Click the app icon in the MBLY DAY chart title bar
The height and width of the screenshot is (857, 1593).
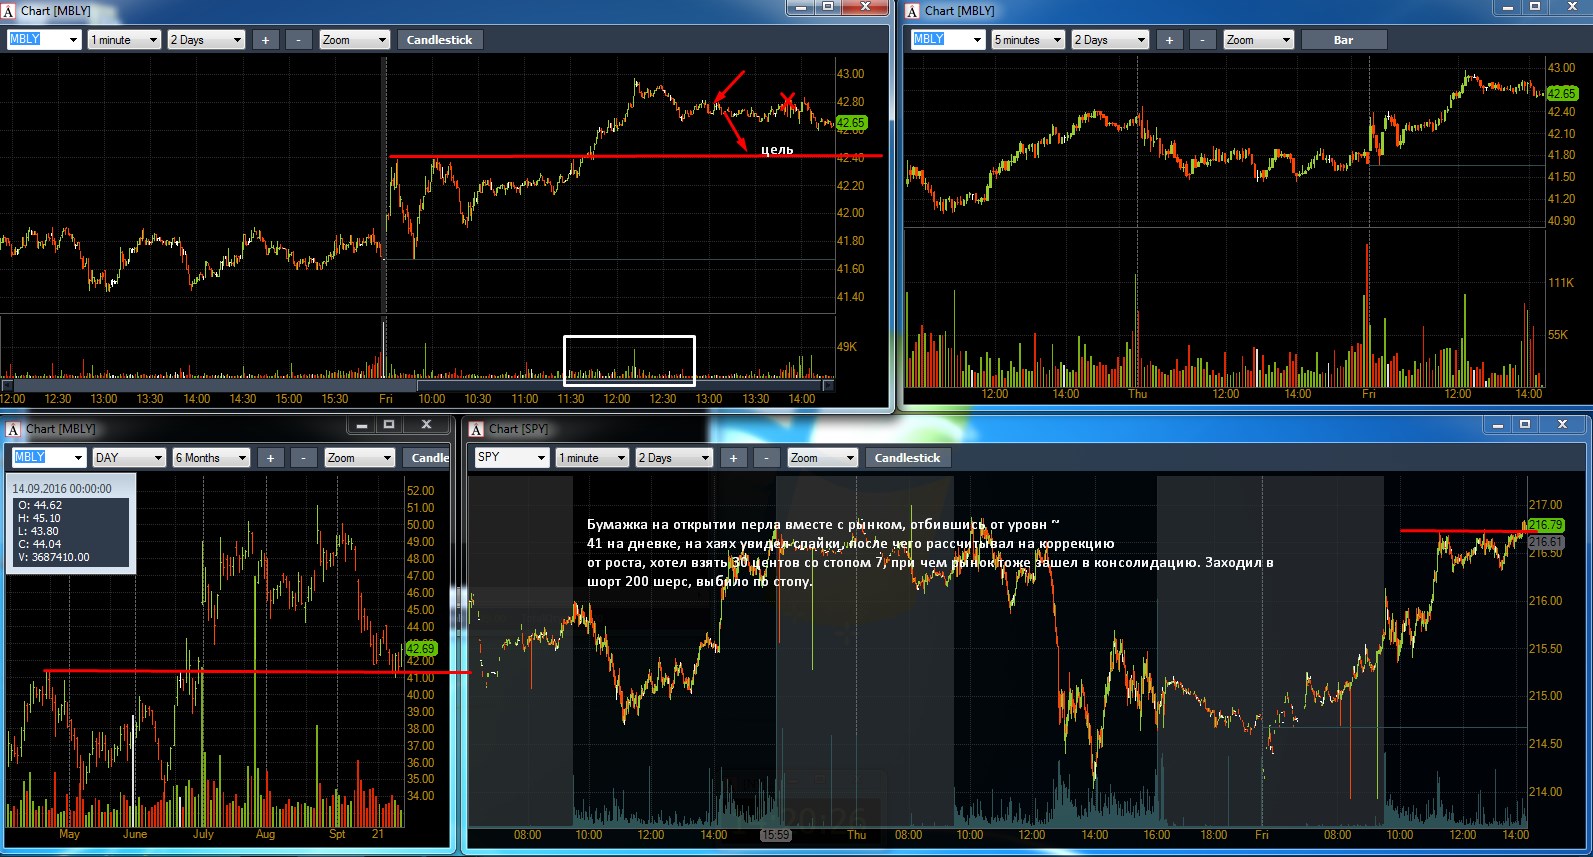click(13, 429)
